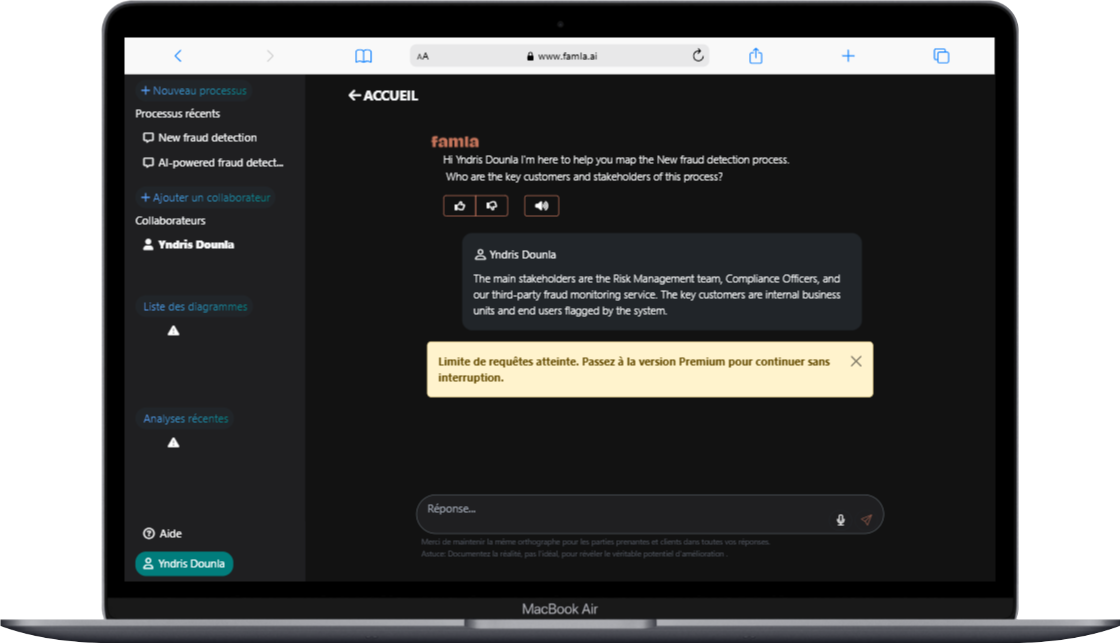Image resolution: width=1120 pixels, height=643 pixels.
Task: Select the user icon next to Yndris Dounla collaborator
Action: 146,244
